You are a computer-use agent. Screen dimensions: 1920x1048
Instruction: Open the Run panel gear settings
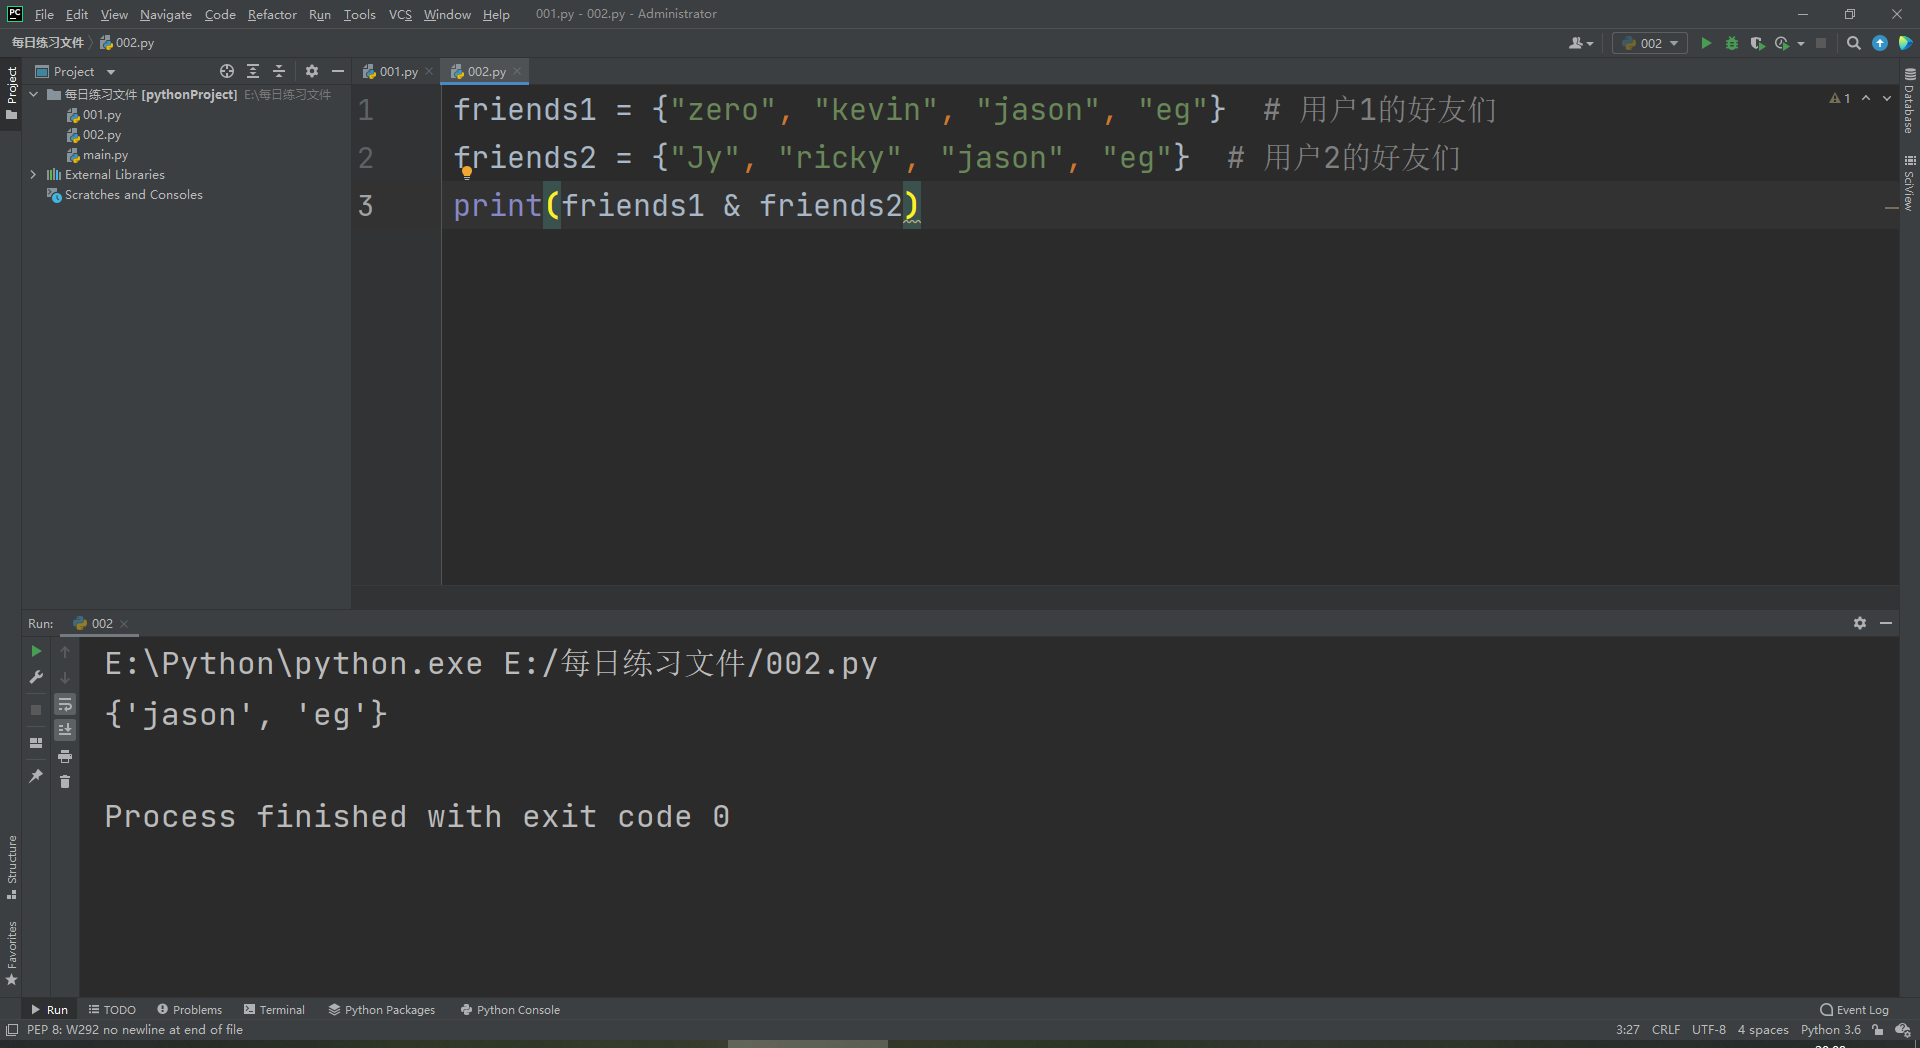[x=1860, y=623]
